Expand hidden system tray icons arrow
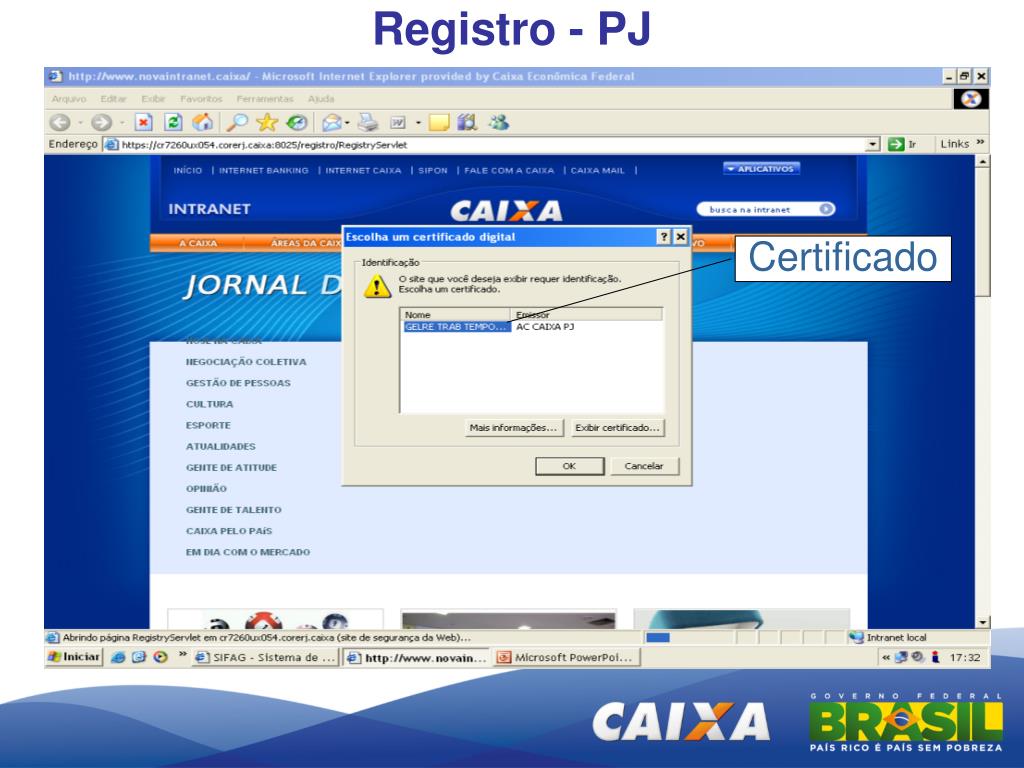This screenshot has width=1024, height=768. pos(886,658)
